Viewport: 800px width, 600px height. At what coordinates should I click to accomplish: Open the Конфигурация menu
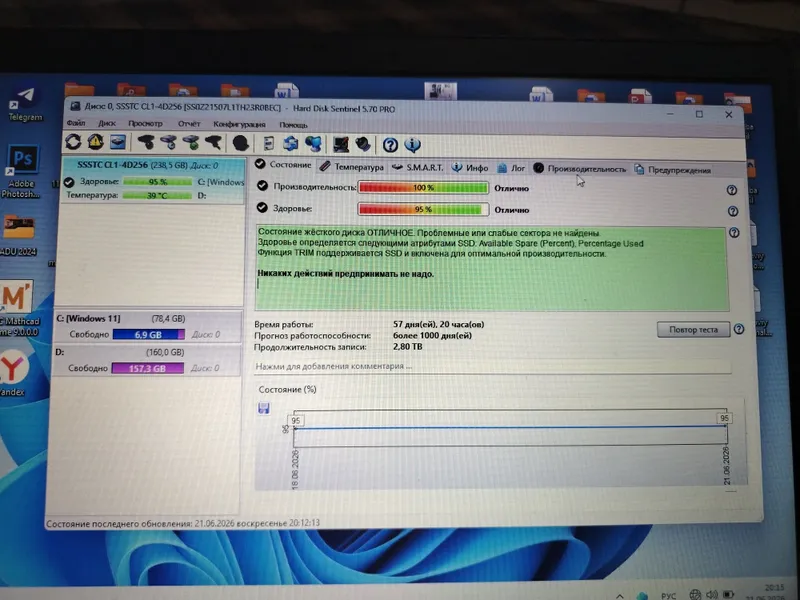pos(239,124)
